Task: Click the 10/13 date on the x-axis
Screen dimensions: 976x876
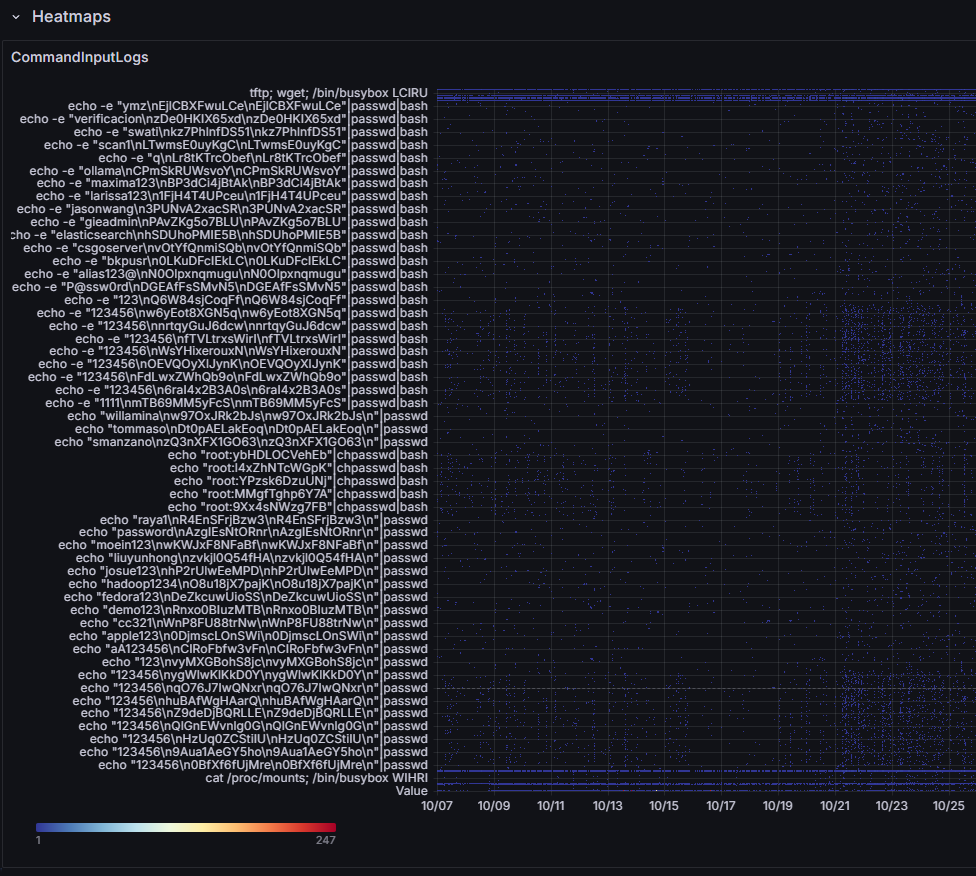Action: (x=607, y=805)
